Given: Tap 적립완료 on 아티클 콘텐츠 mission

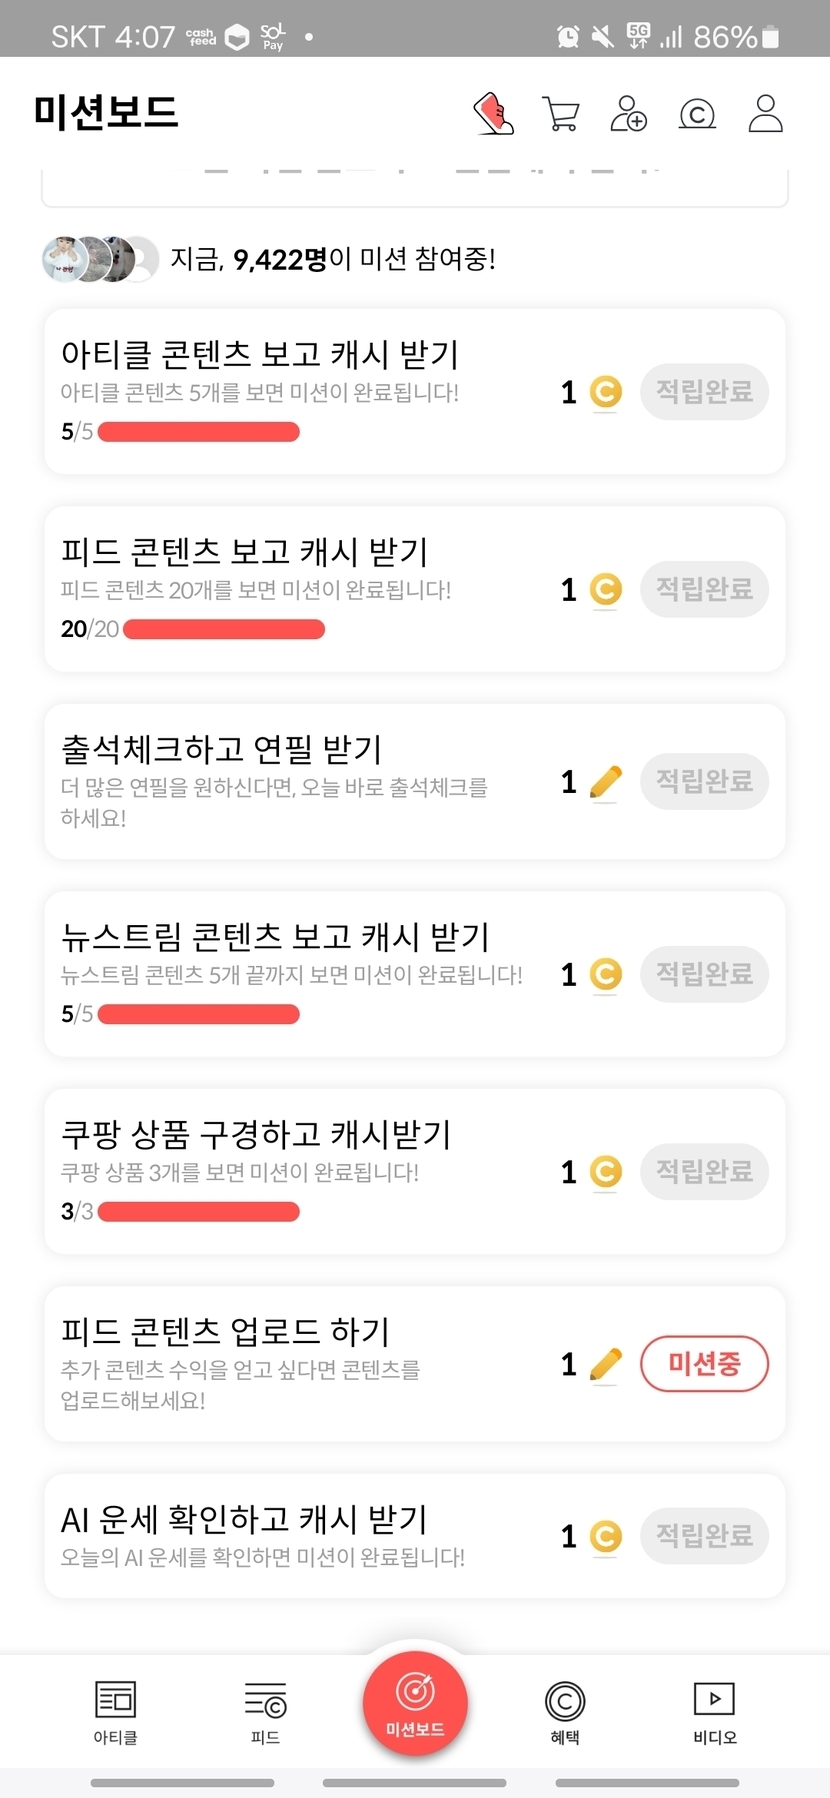Looking at the screenshot, I should tap(704, 392).
